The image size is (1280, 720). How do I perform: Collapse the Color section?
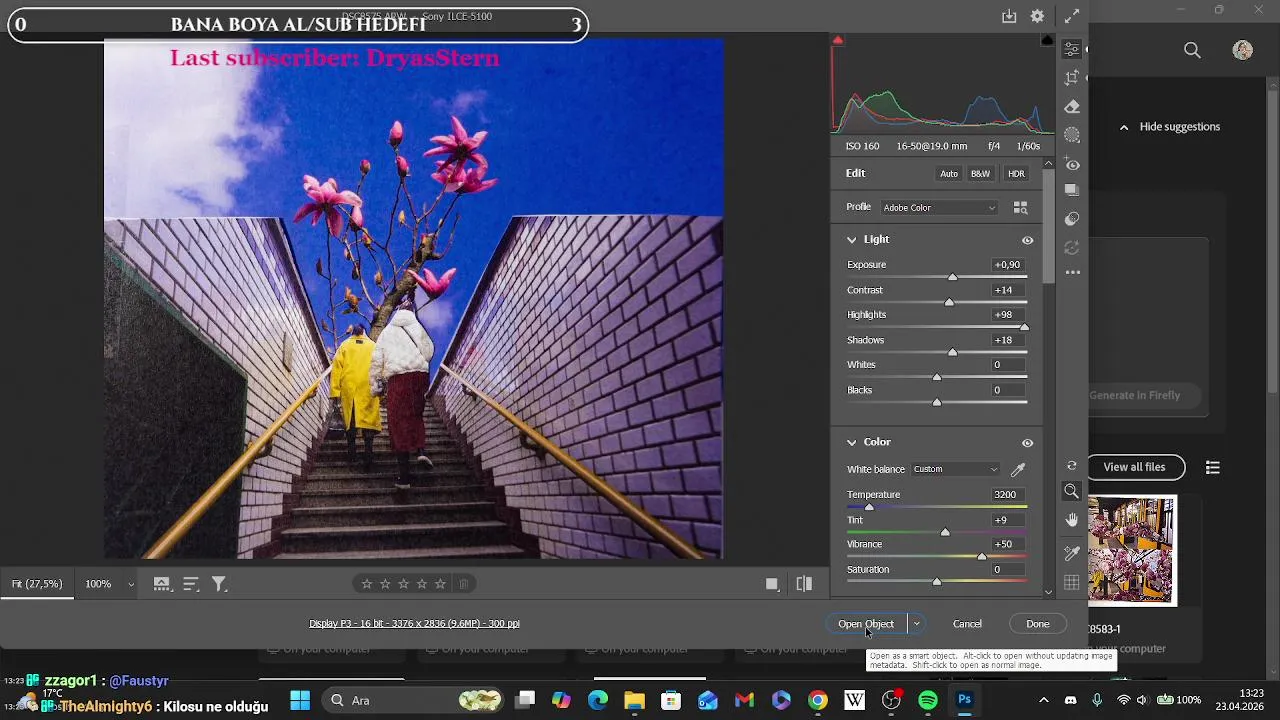852,442
